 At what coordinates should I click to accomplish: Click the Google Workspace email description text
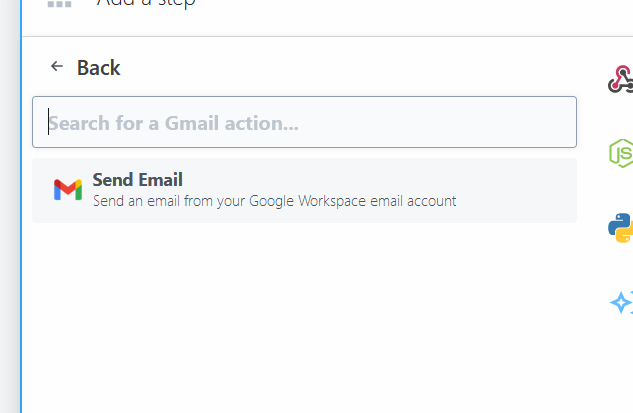274,201
